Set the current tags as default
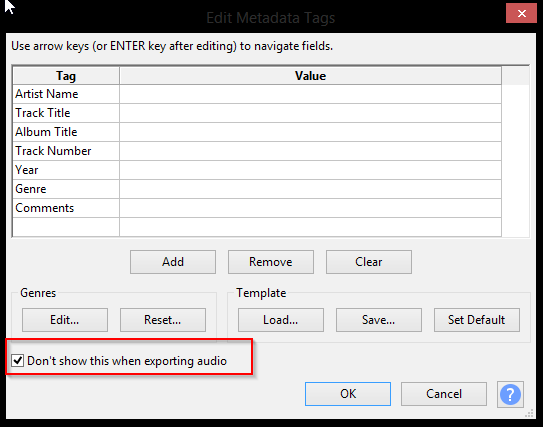Image resolution: width=543 pixels, height=427 pixels. coord(477,320)
